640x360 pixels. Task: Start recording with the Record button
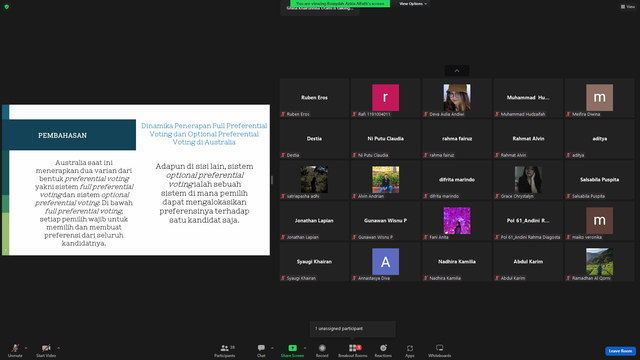pyautogui.click(x=322, y=350)
